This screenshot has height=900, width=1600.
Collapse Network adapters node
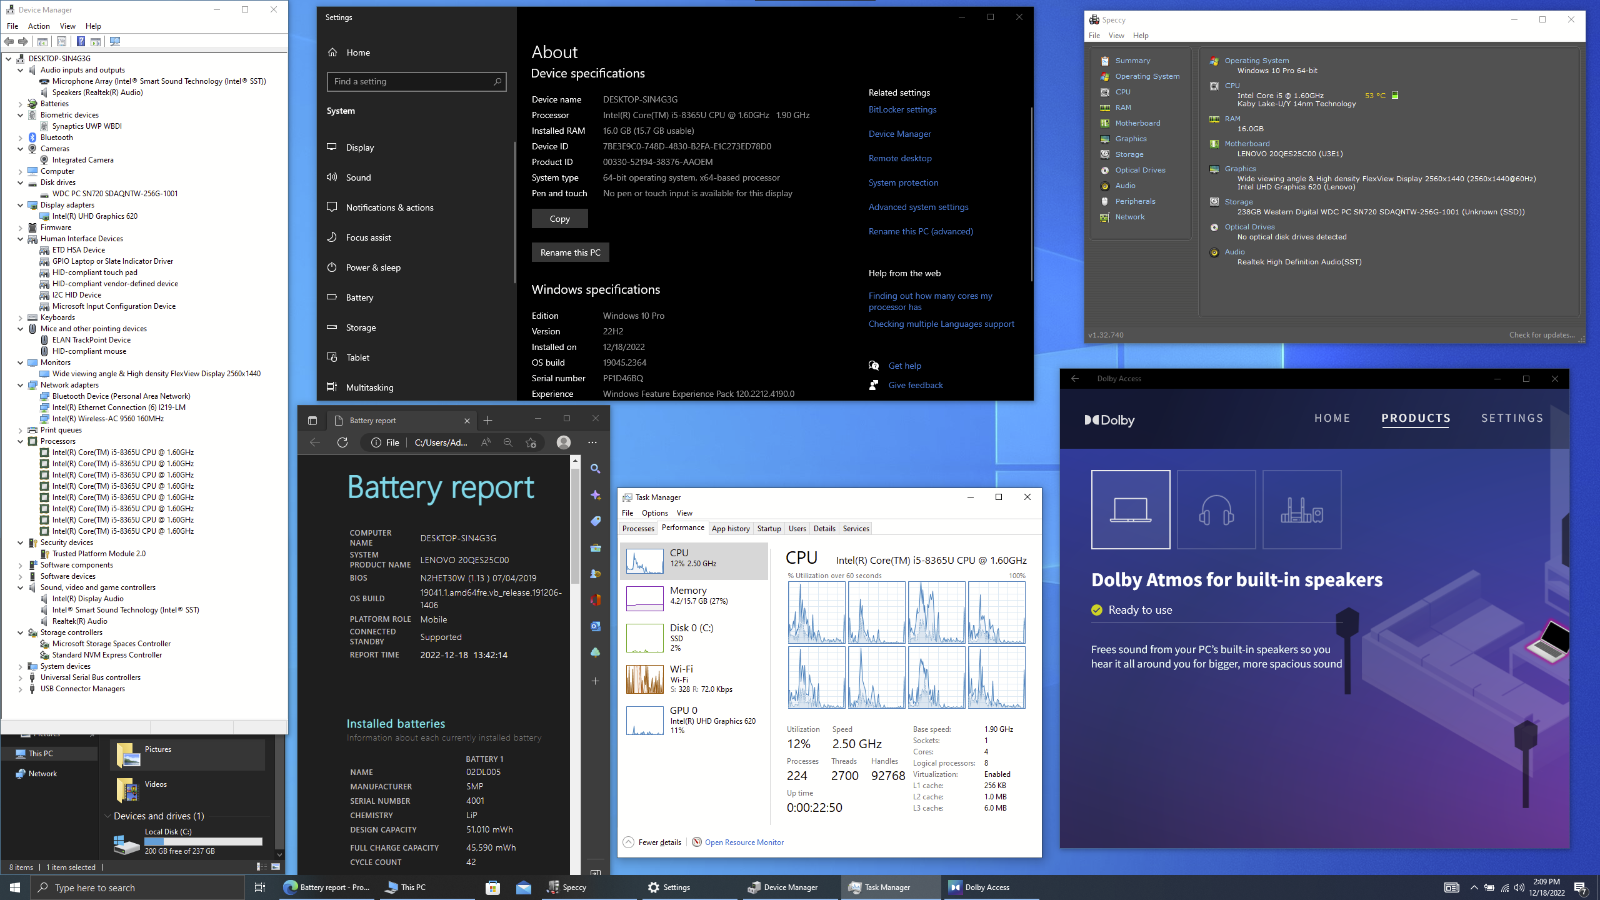[x=20, y=385]
